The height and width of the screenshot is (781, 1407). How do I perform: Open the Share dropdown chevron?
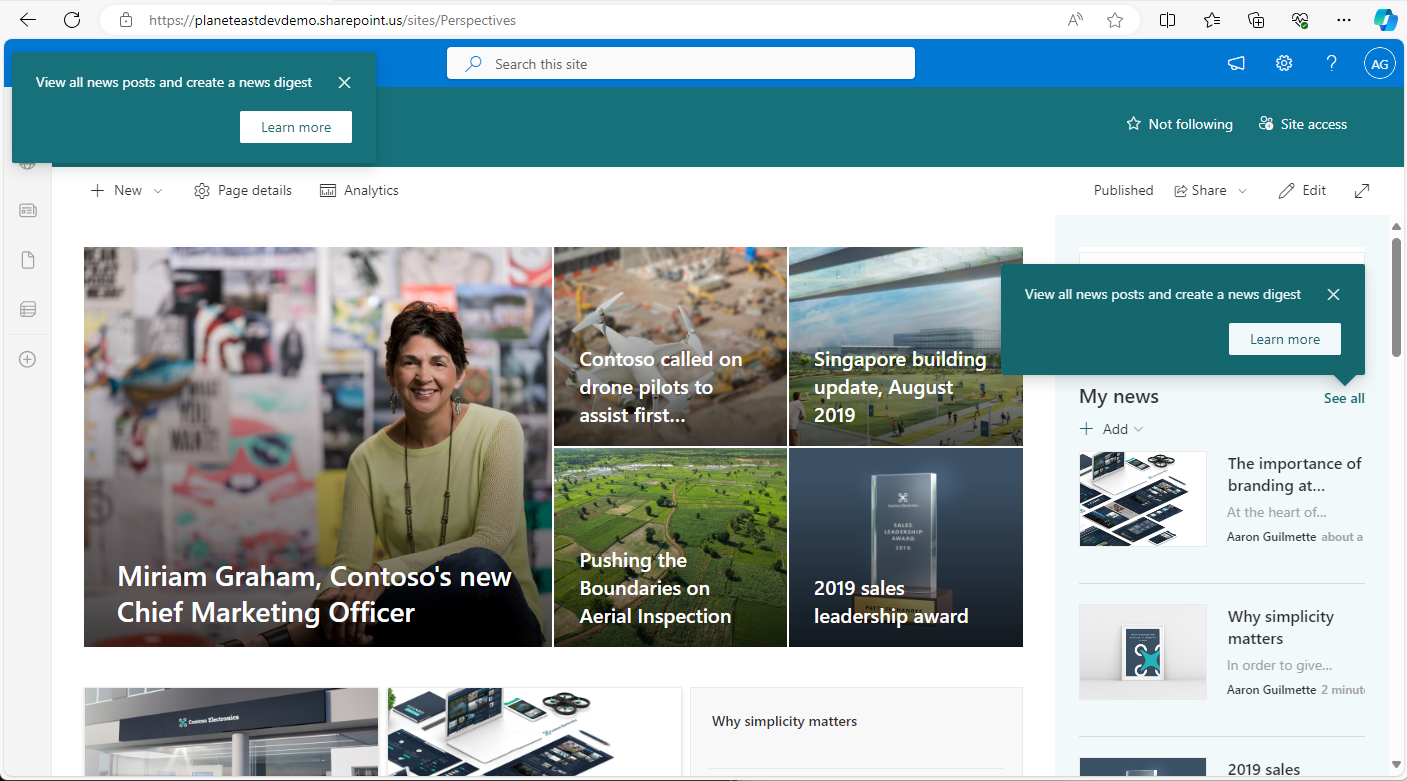click(x=1242, y=190)
